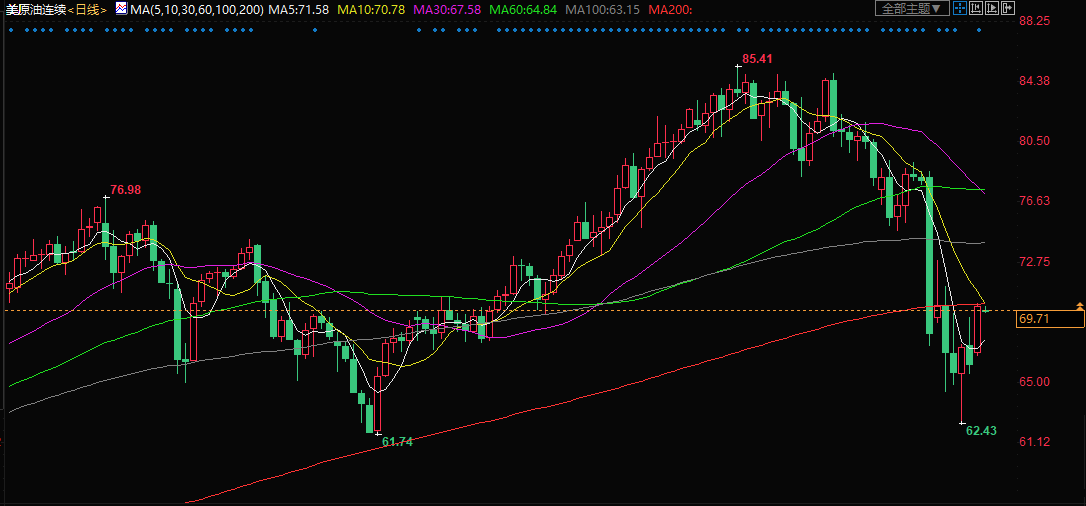
Task: Select the green MA60 legend entry
Action: coord(522,9)
